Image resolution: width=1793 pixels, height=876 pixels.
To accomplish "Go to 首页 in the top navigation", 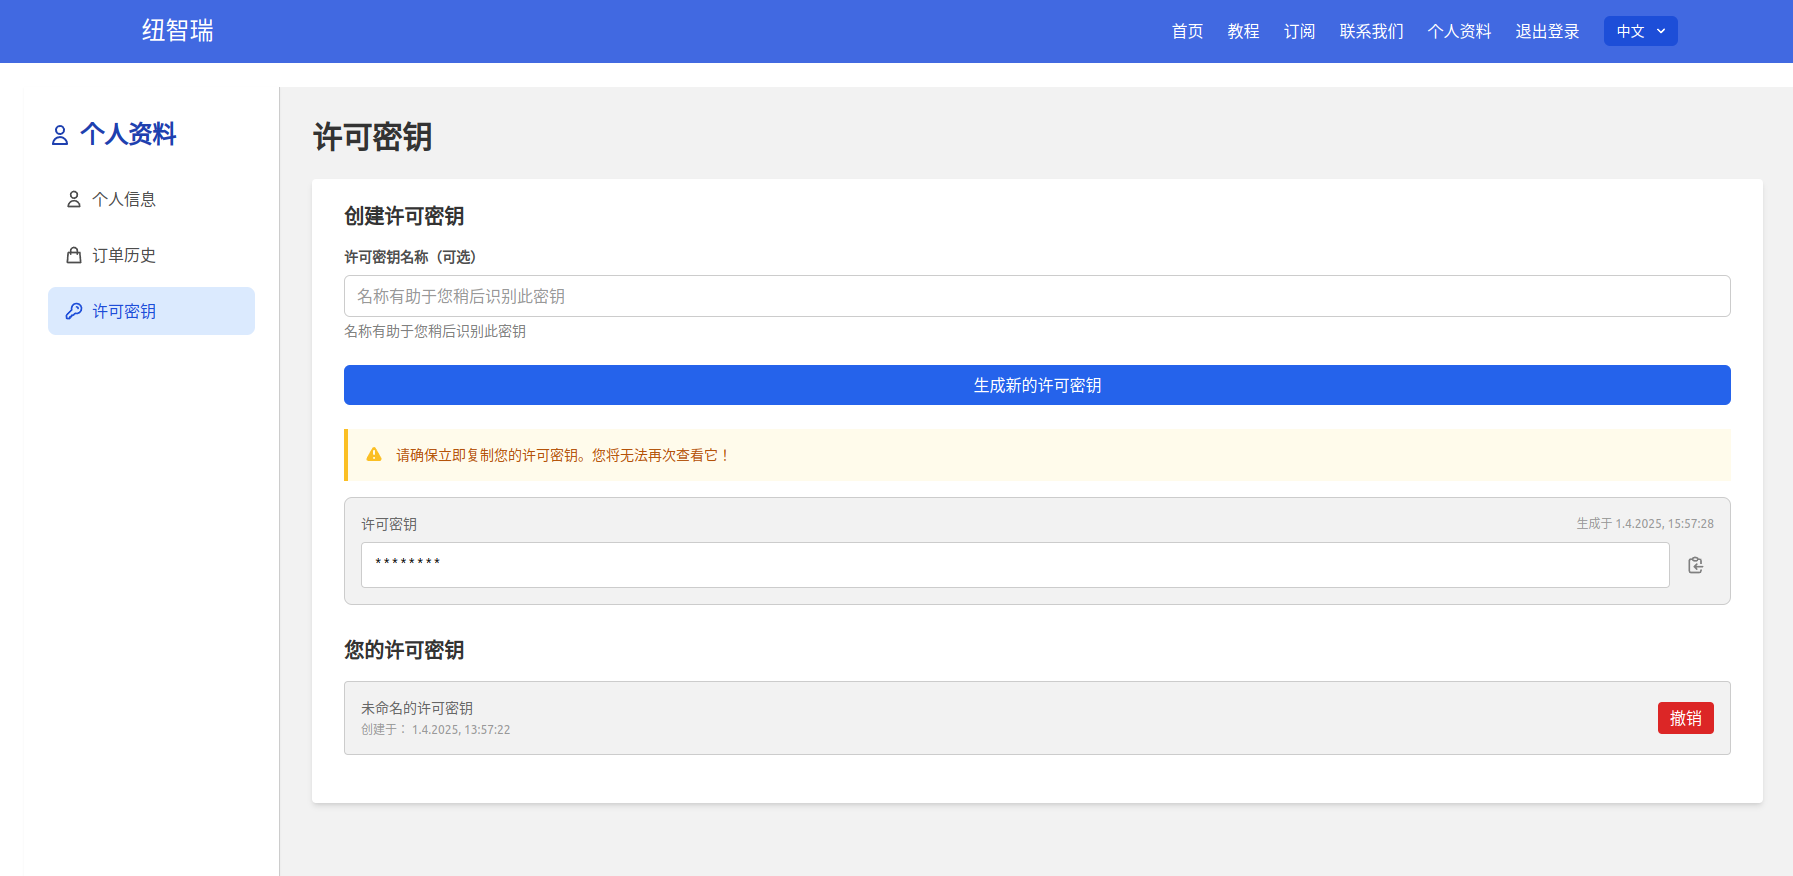I will tap(1187, 31).
